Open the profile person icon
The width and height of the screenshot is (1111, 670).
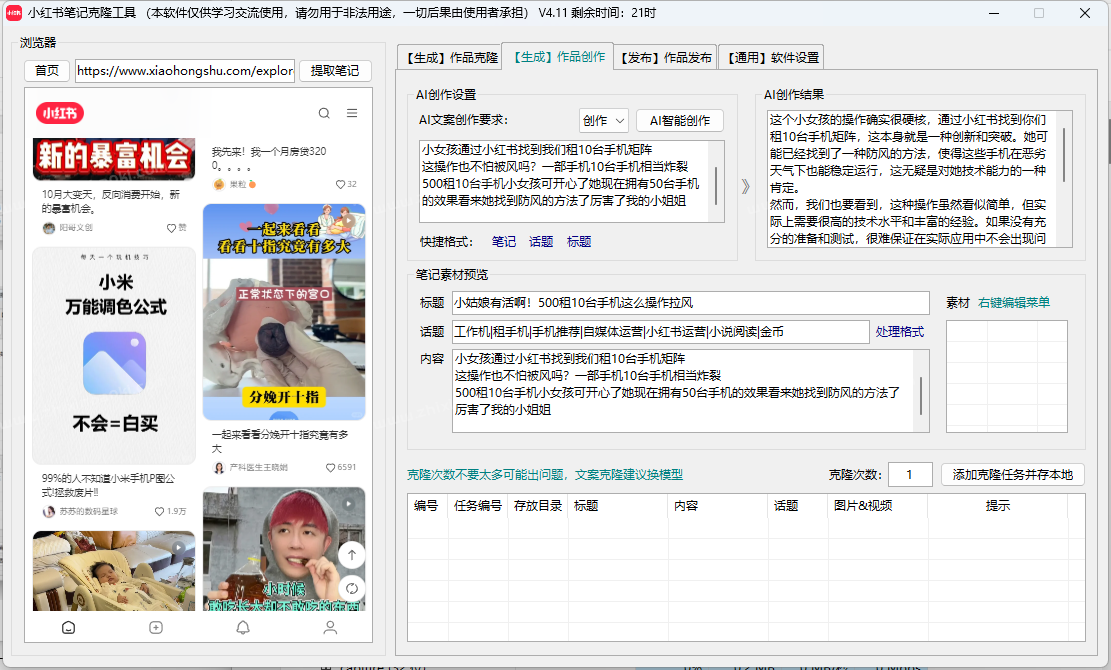tap(330, 627)
